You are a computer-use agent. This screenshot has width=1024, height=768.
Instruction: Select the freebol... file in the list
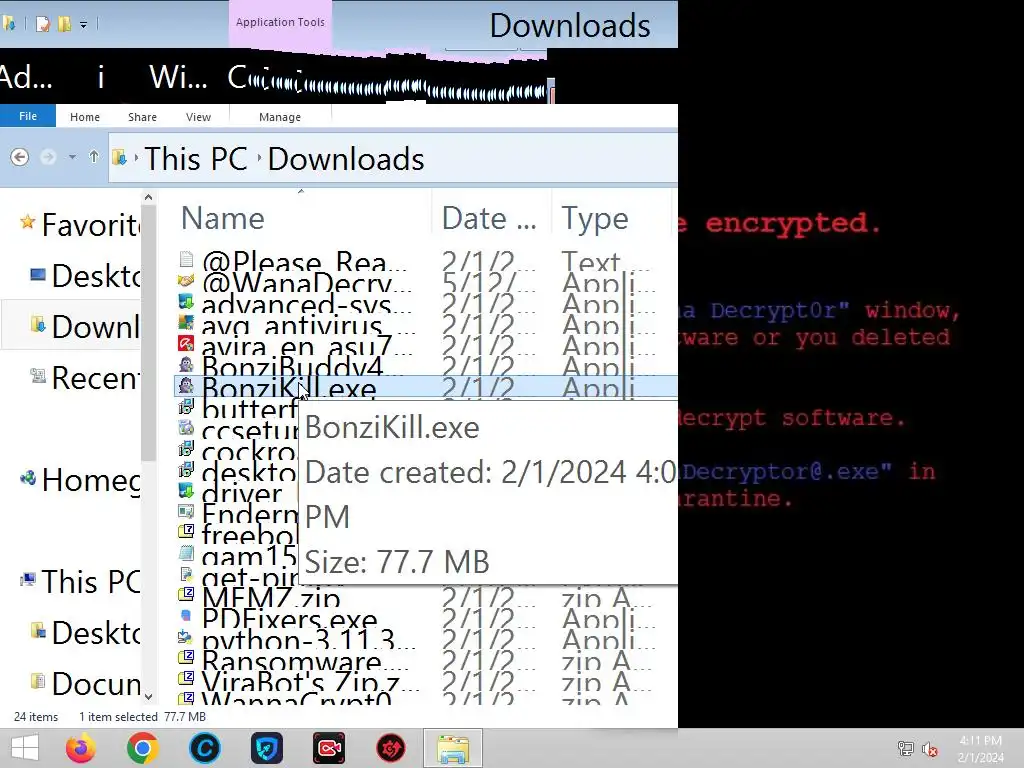tap(249, 536)
